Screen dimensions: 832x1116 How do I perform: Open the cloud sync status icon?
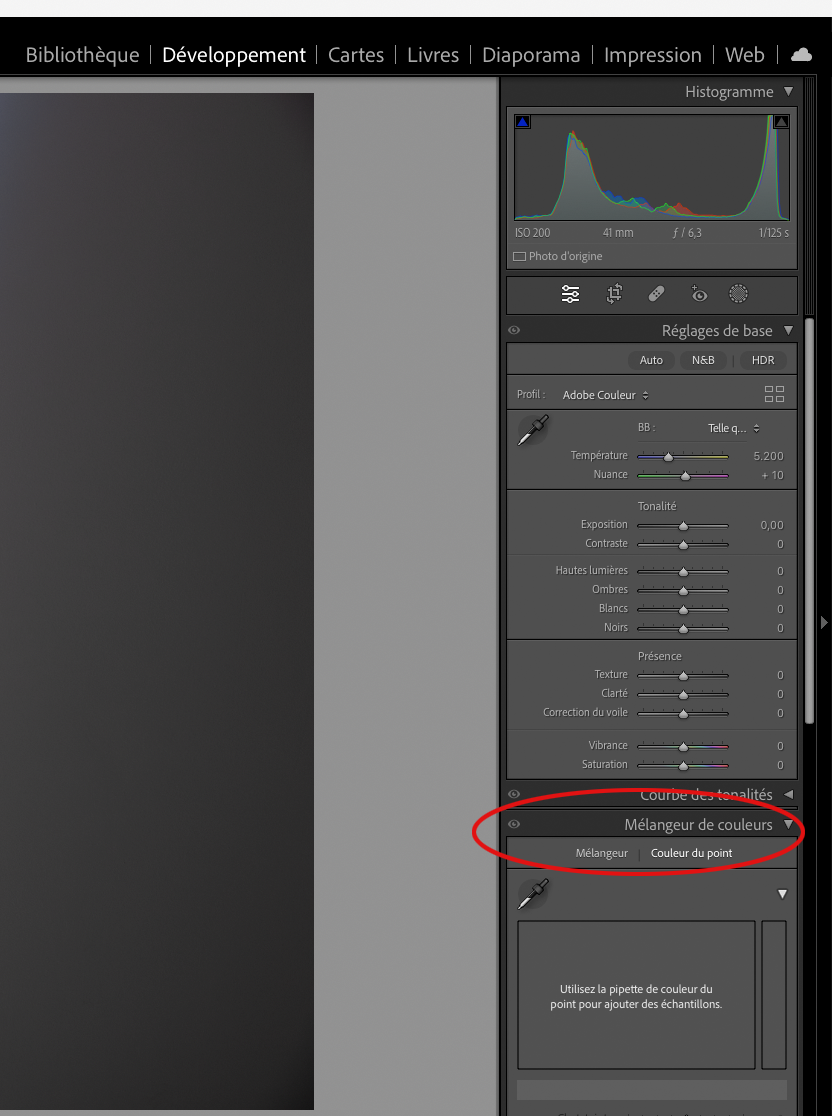(x=801, y=55)
